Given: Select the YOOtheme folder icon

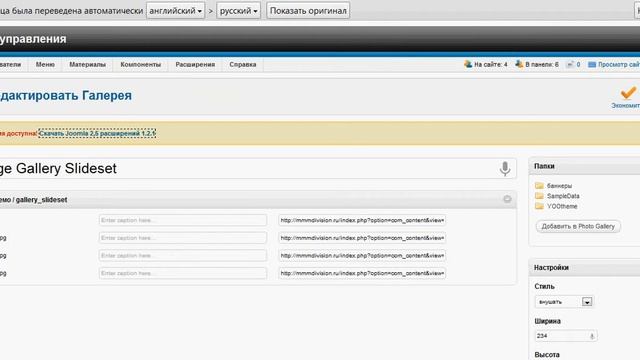Looking at the screenshot, I should [539, 206].
